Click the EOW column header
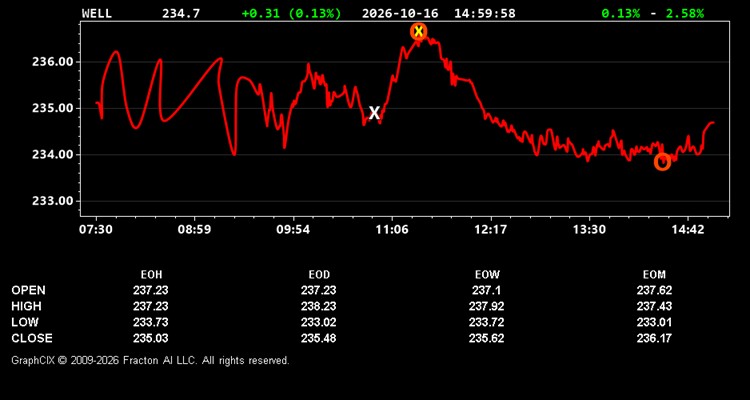750x400 pixels. click(x=487, y=275)
